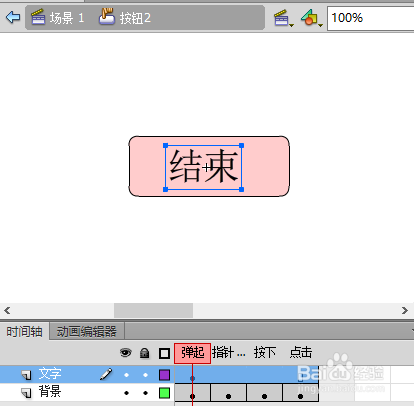Toggle all layers visibility with the eye icon

pyautogui.click(x=126, y=353)
